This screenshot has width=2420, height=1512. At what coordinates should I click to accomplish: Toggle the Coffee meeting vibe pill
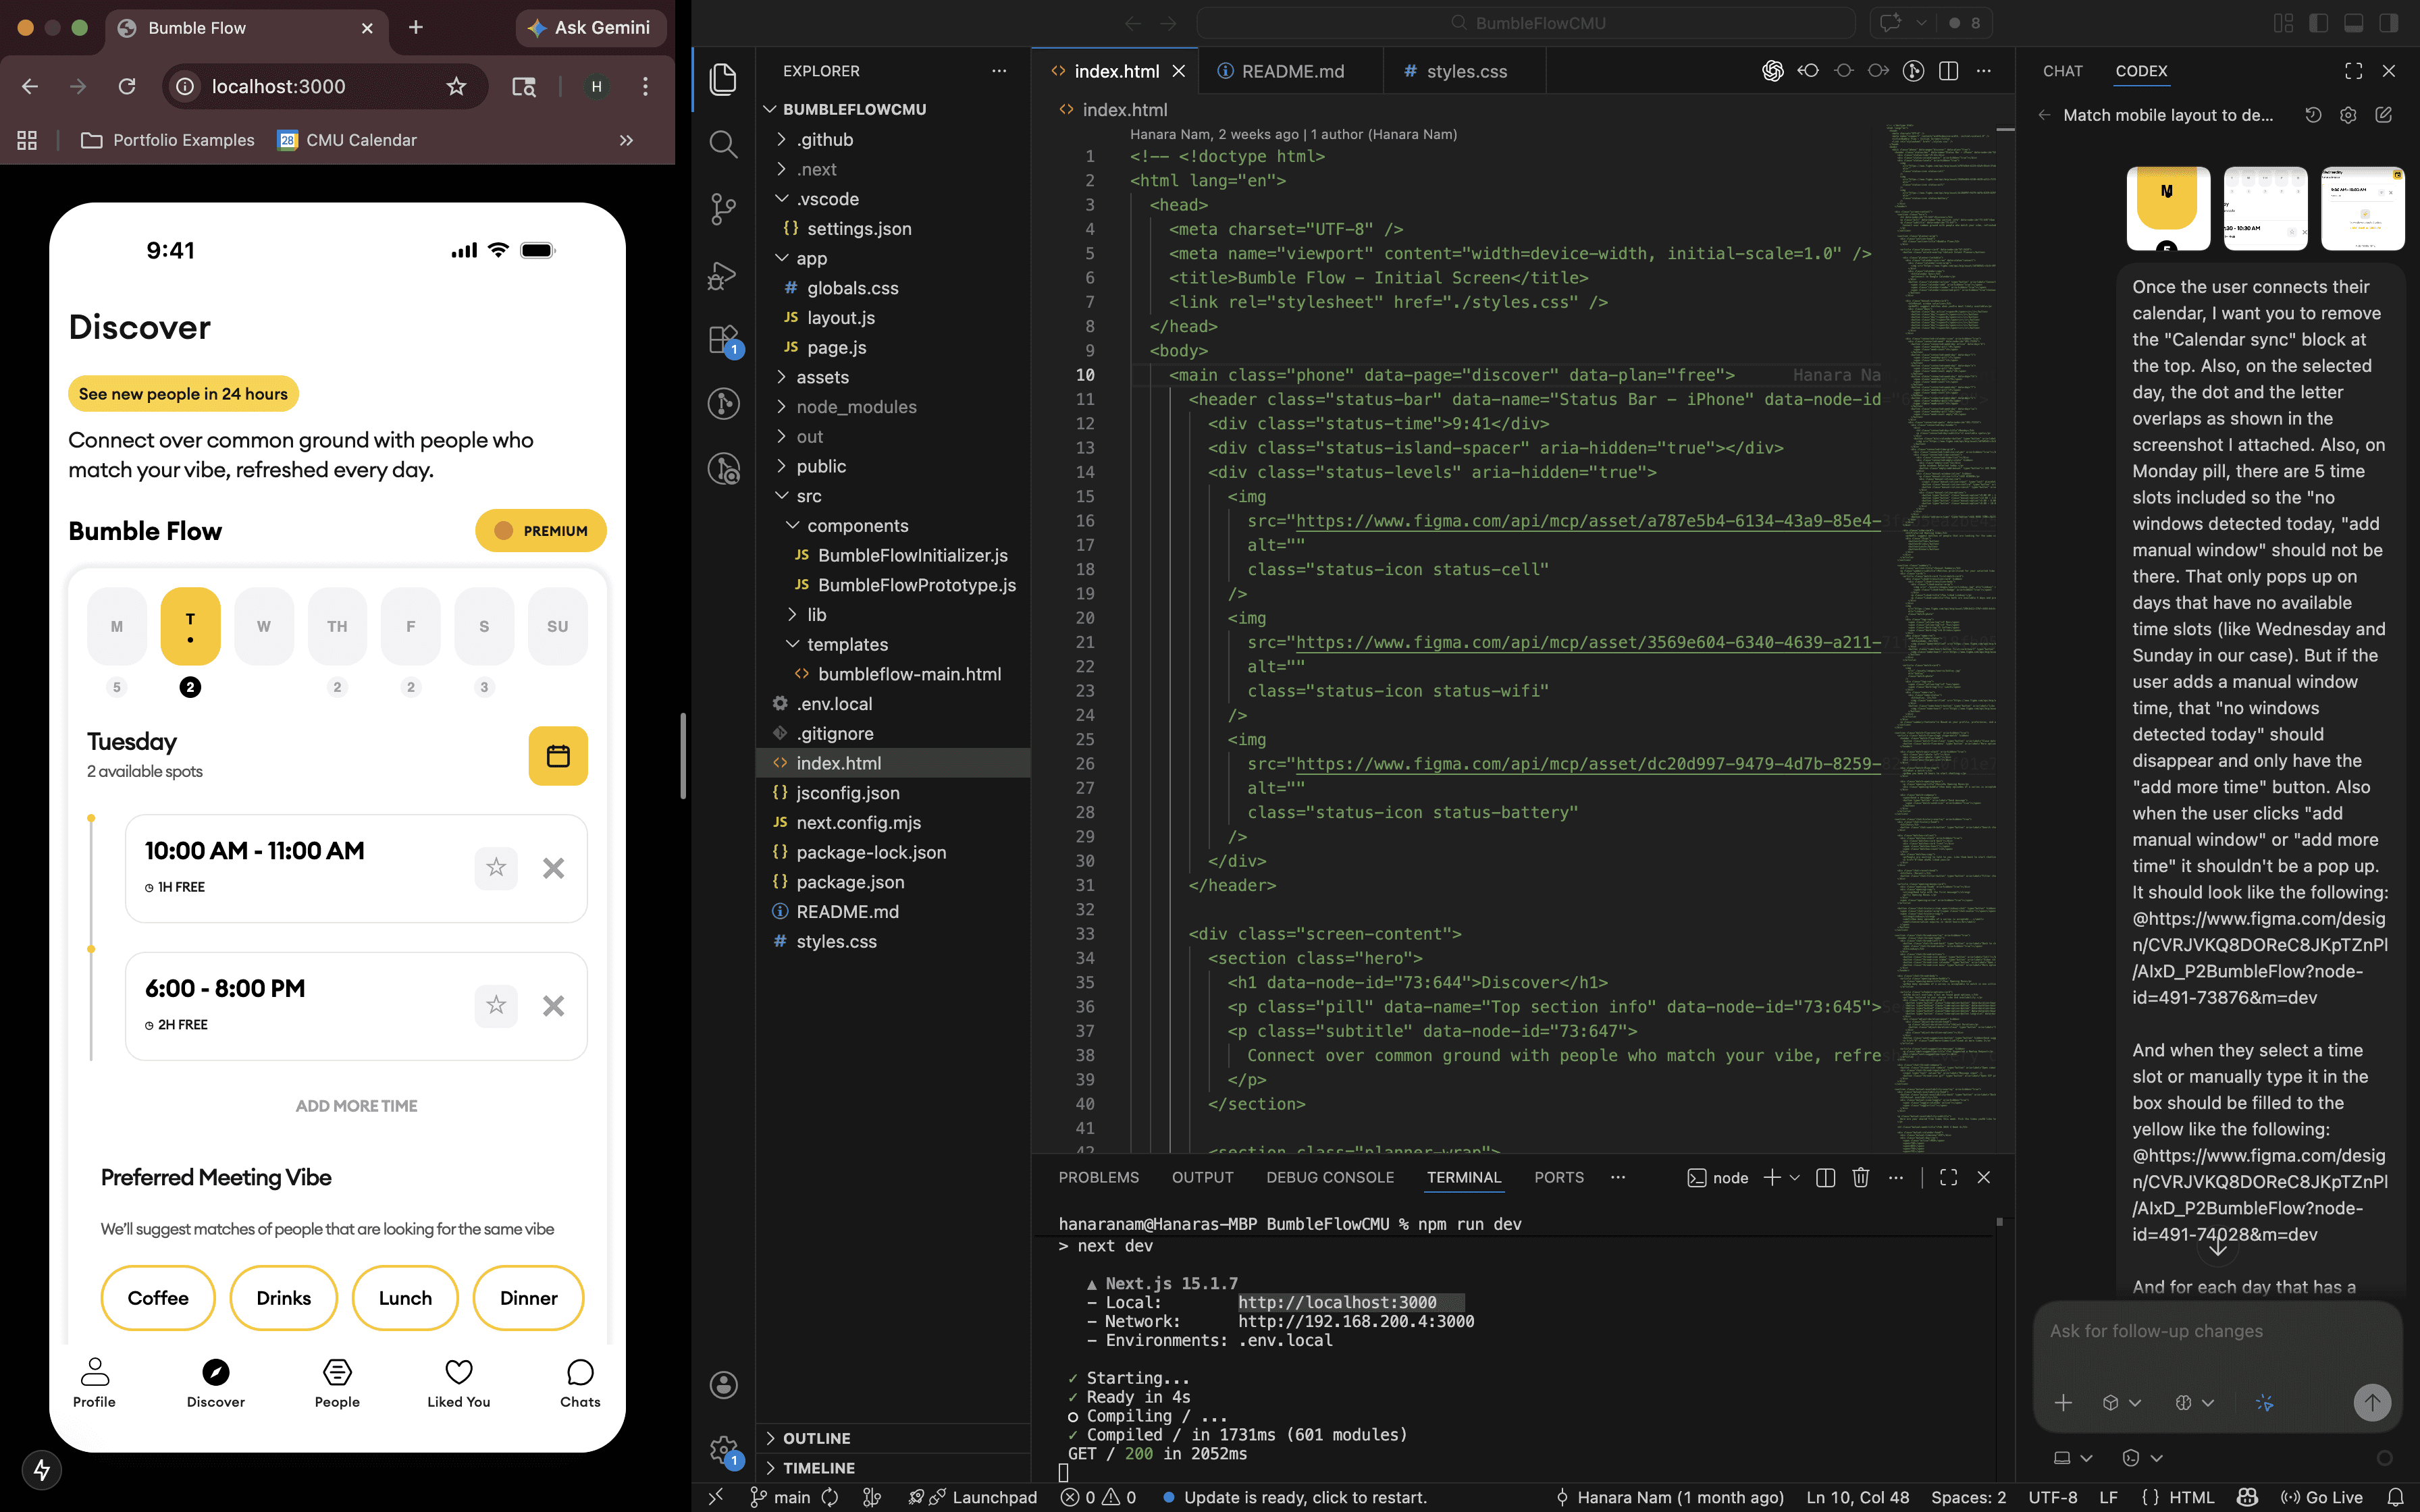pyautogui.click(x=158, y=1298)
